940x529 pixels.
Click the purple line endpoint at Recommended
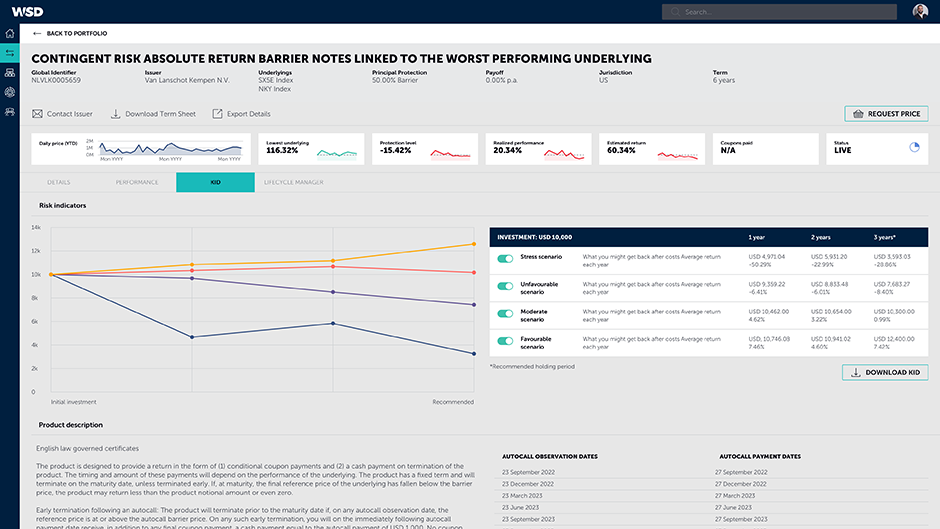click(474, 305)
